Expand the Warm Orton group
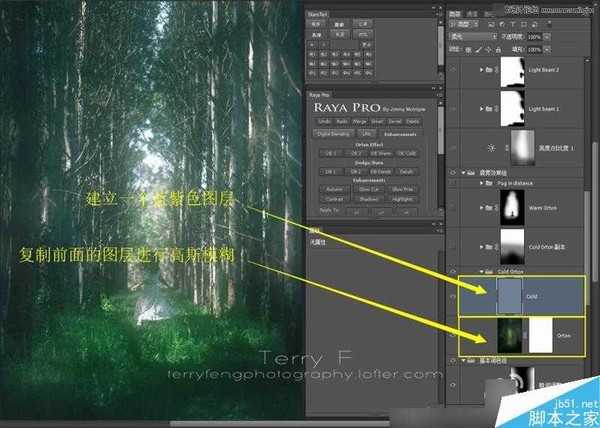 [481, 208]
